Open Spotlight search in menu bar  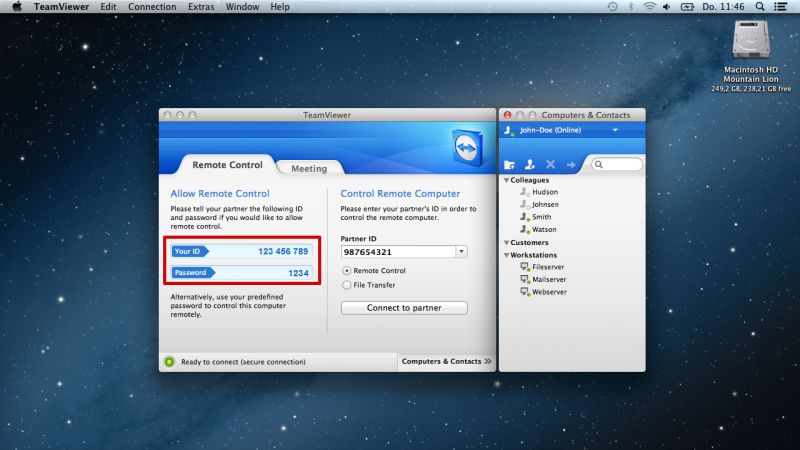click(760, 7)
